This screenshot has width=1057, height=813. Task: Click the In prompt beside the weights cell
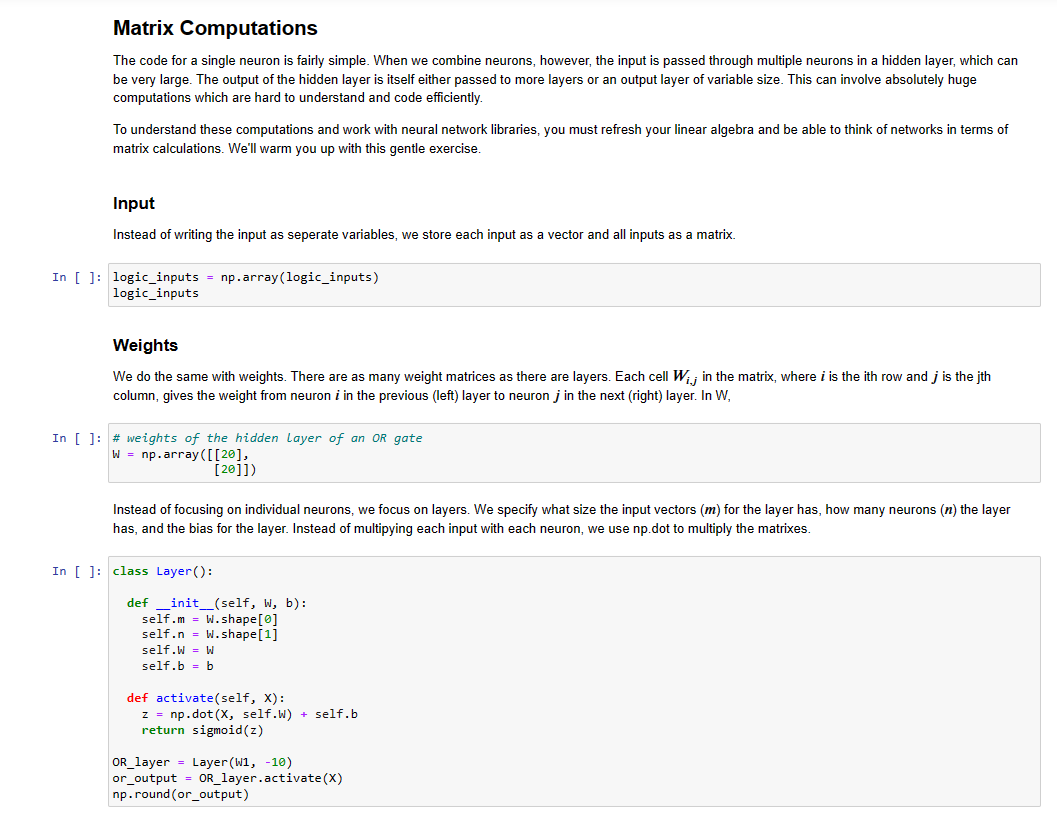coord(77,438)
